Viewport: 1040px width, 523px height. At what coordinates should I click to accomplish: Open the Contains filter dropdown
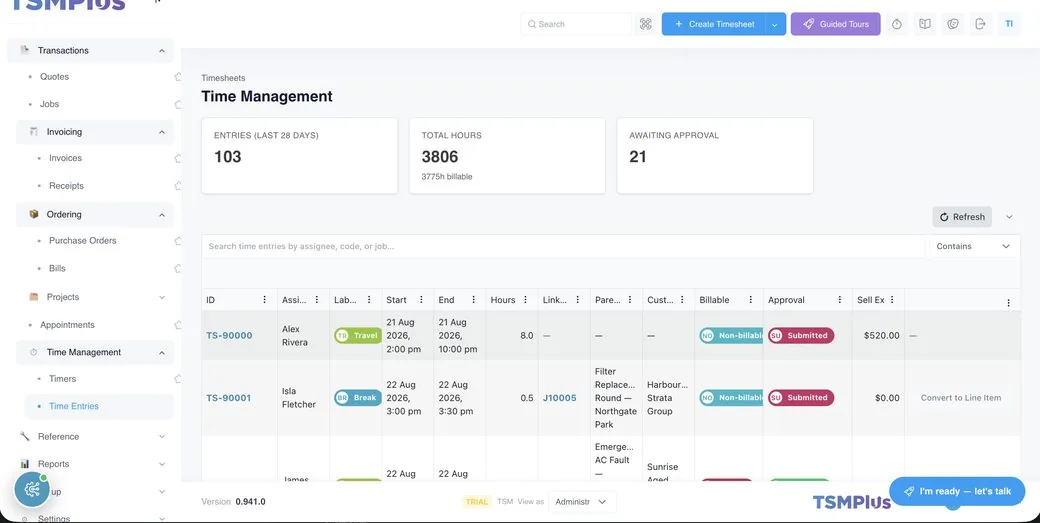974,246
